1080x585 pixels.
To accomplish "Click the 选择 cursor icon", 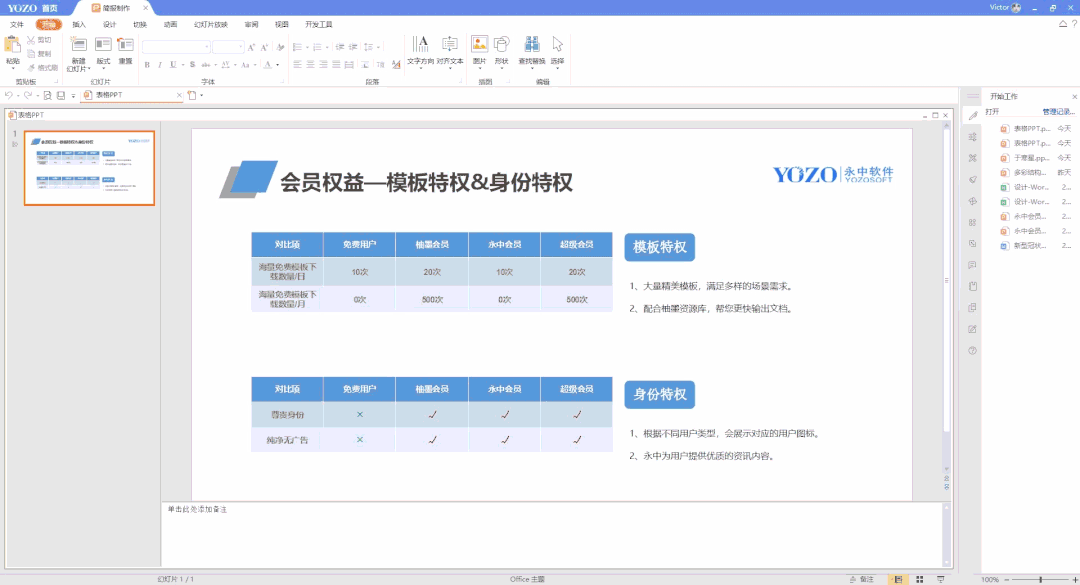I will [558, 45].
